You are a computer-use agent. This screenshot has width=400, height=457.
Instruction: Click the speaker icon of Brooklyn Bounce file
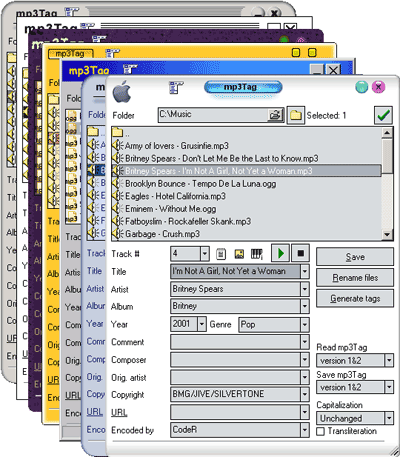118,183
